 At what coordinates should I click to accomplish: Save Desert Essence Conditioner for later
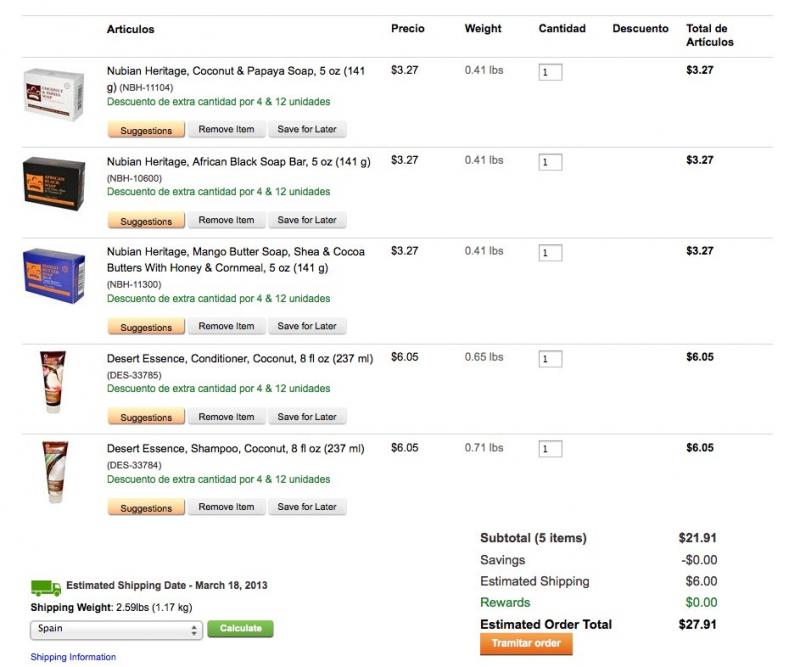[307, 417]
